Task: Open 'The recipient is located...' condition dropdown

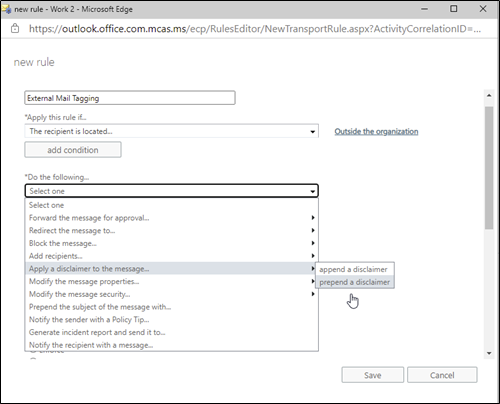Action: click(x=172, y=131)
